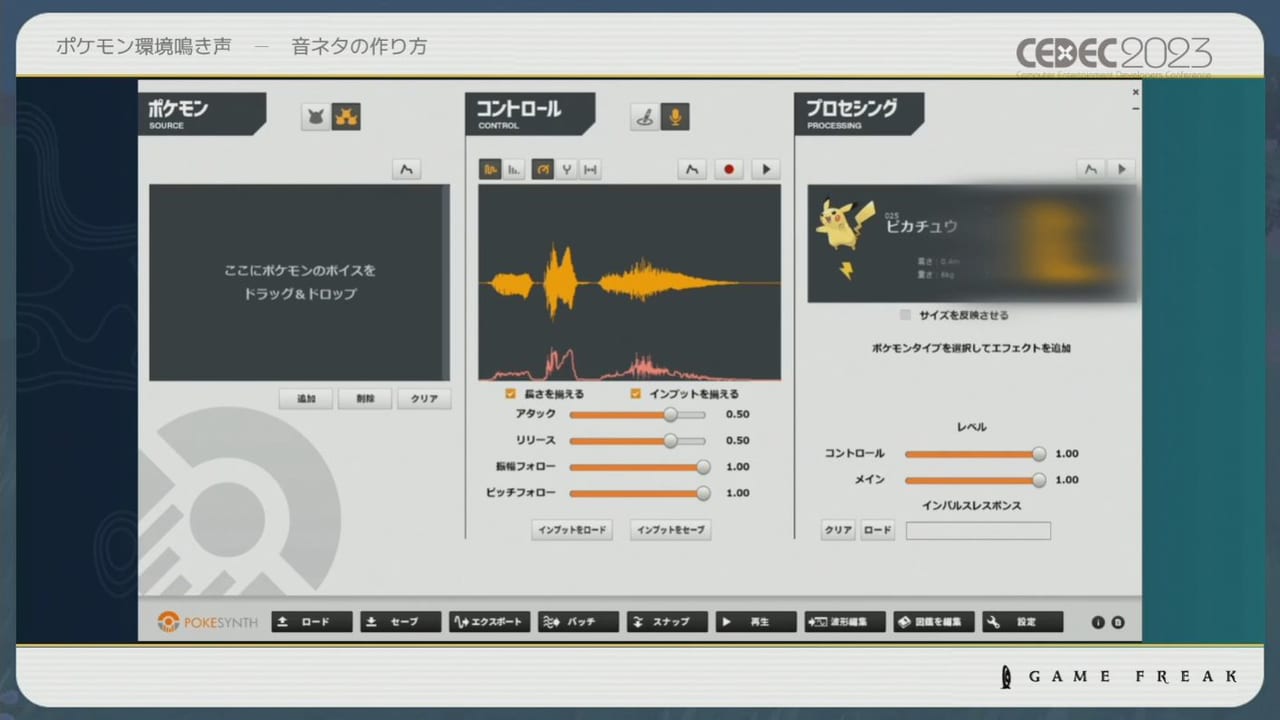
Task: Close the PokeSynth window
Action: [x=1135, y=92]
